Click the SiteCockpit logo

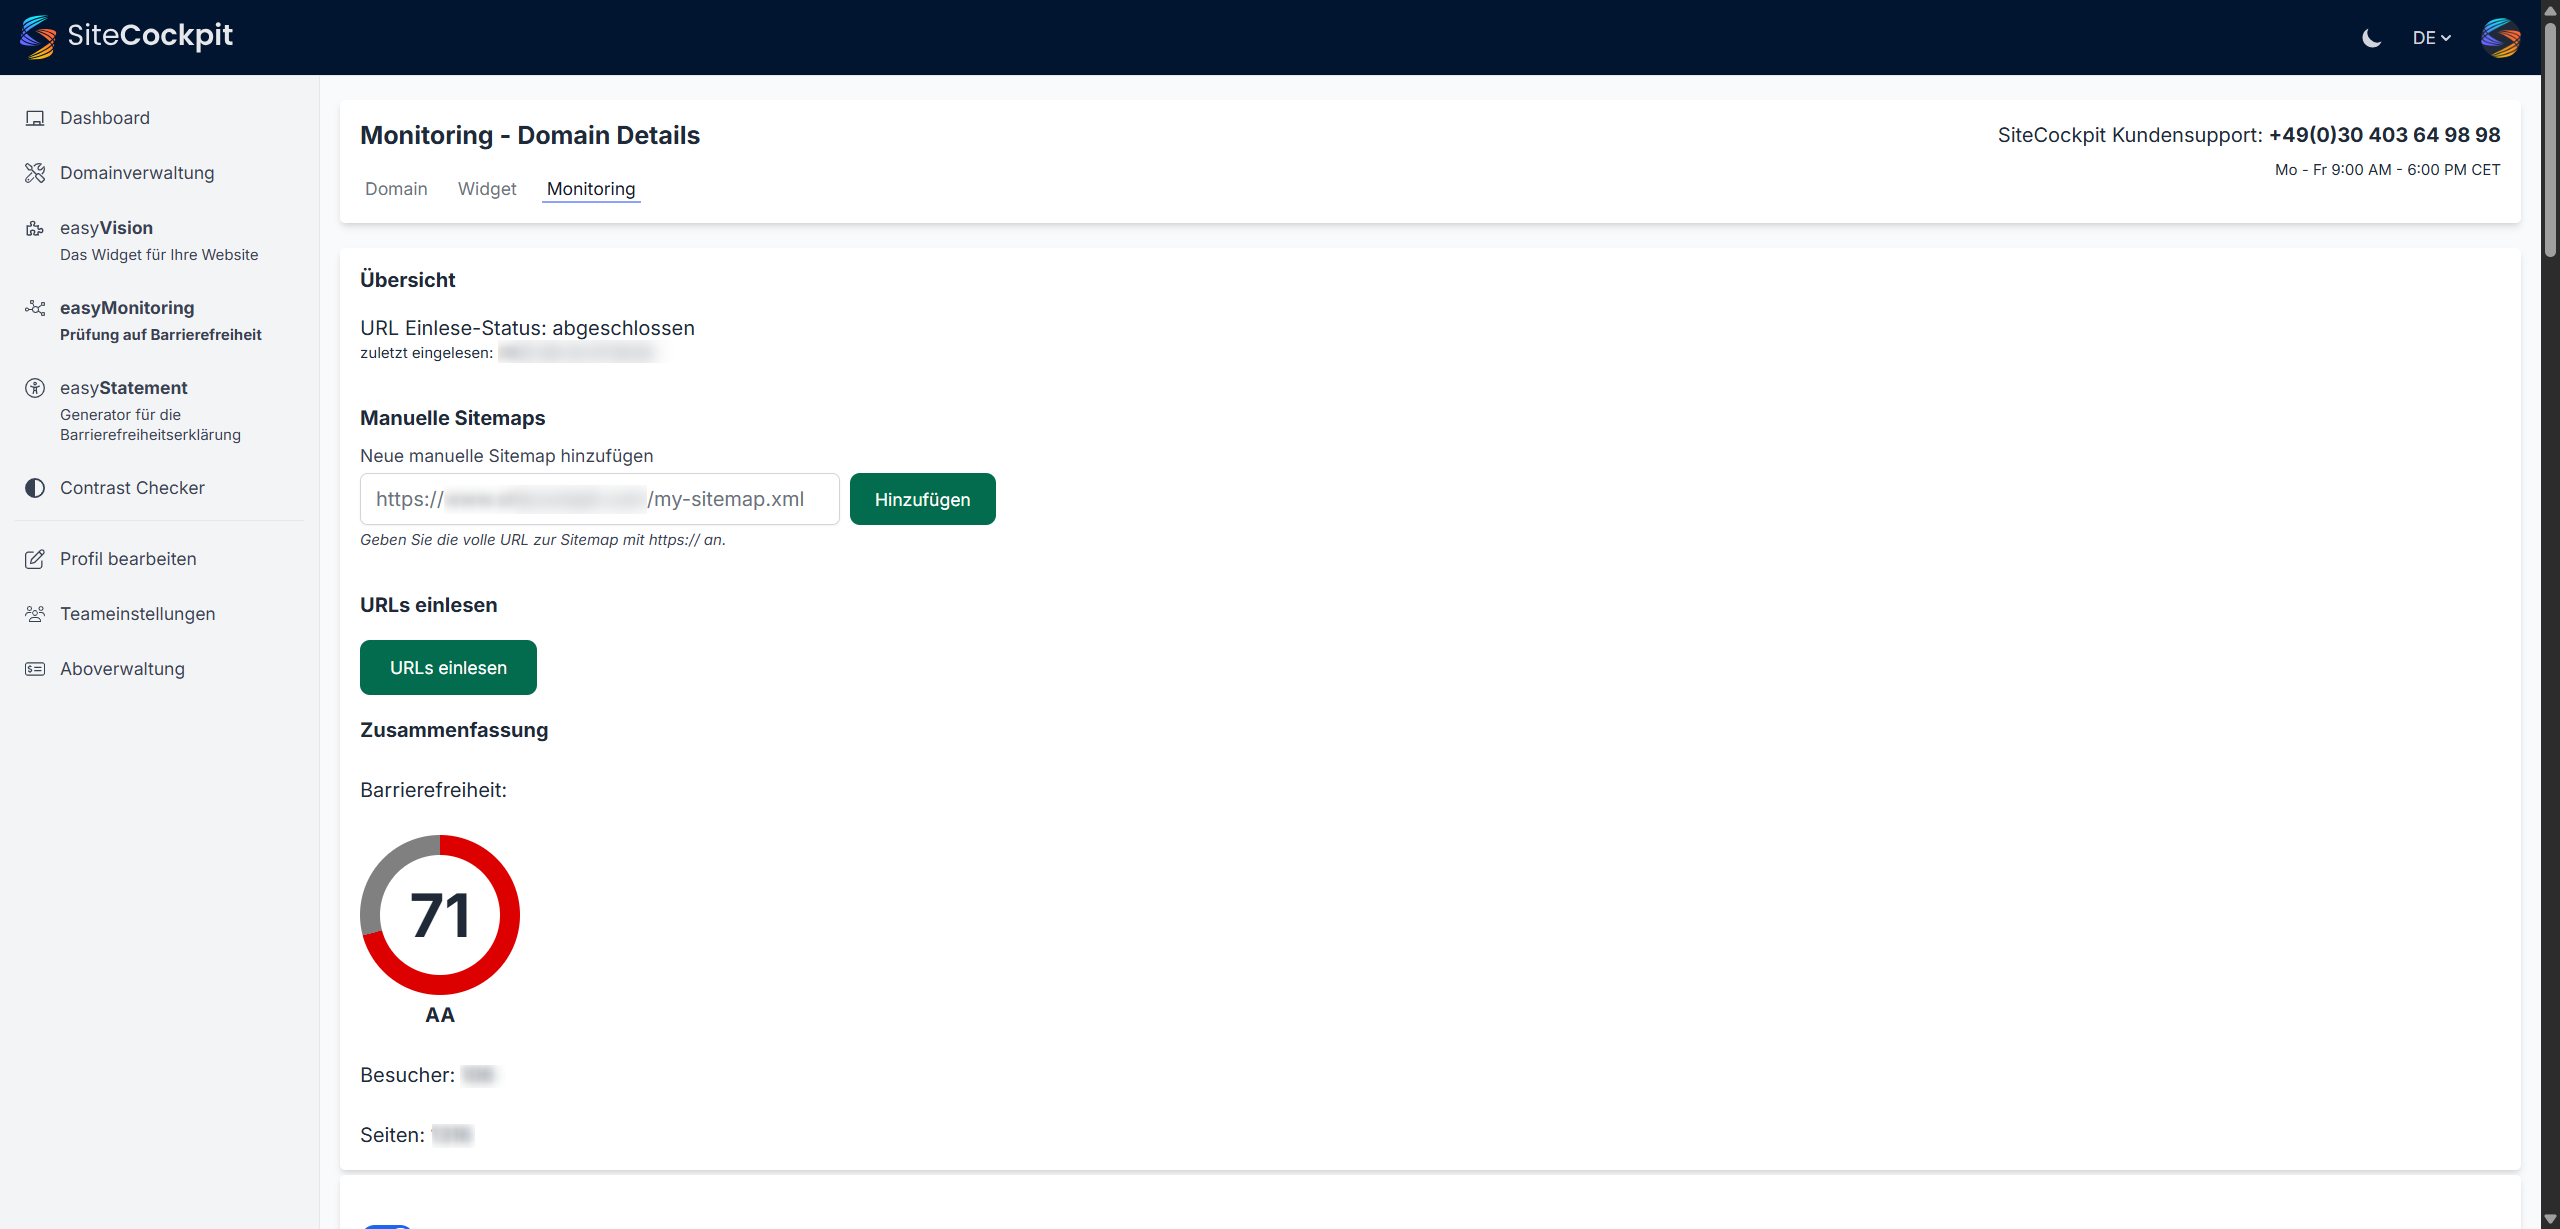126,36
